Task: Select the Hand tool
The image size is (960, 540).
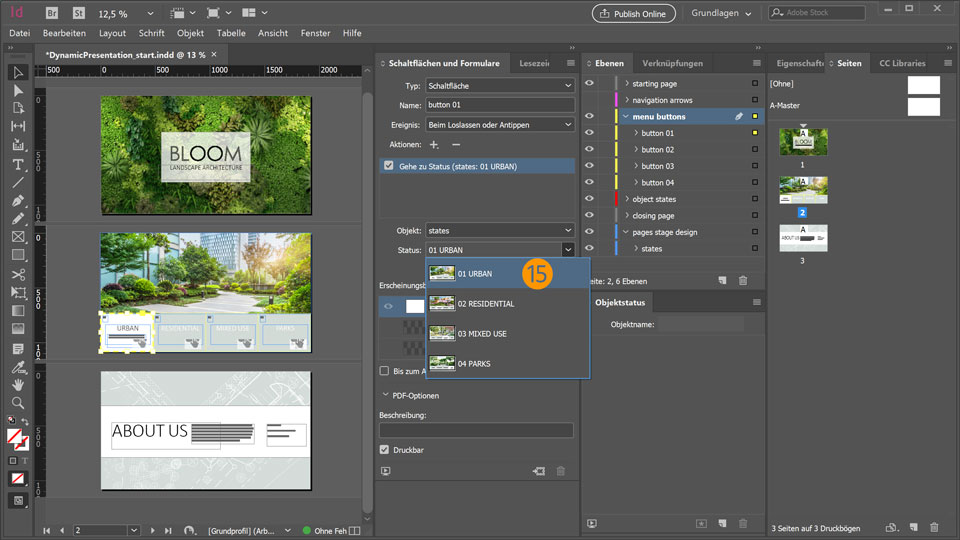Action: tap(18, 385)
